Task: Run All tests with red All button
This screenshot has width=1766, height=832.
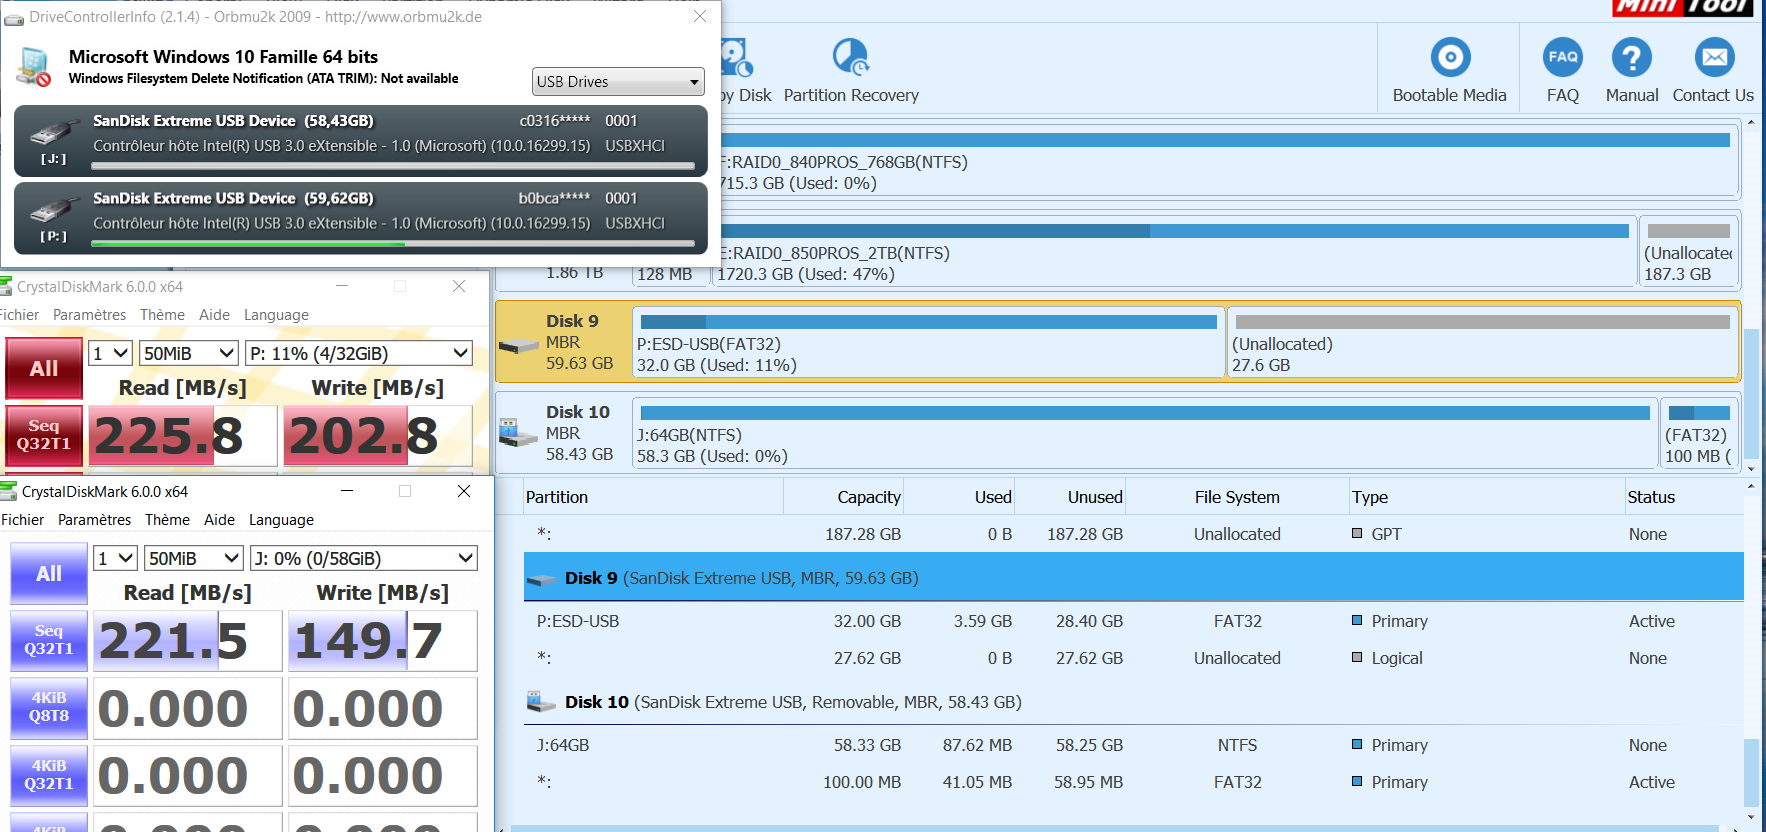Action: [44, 368]
